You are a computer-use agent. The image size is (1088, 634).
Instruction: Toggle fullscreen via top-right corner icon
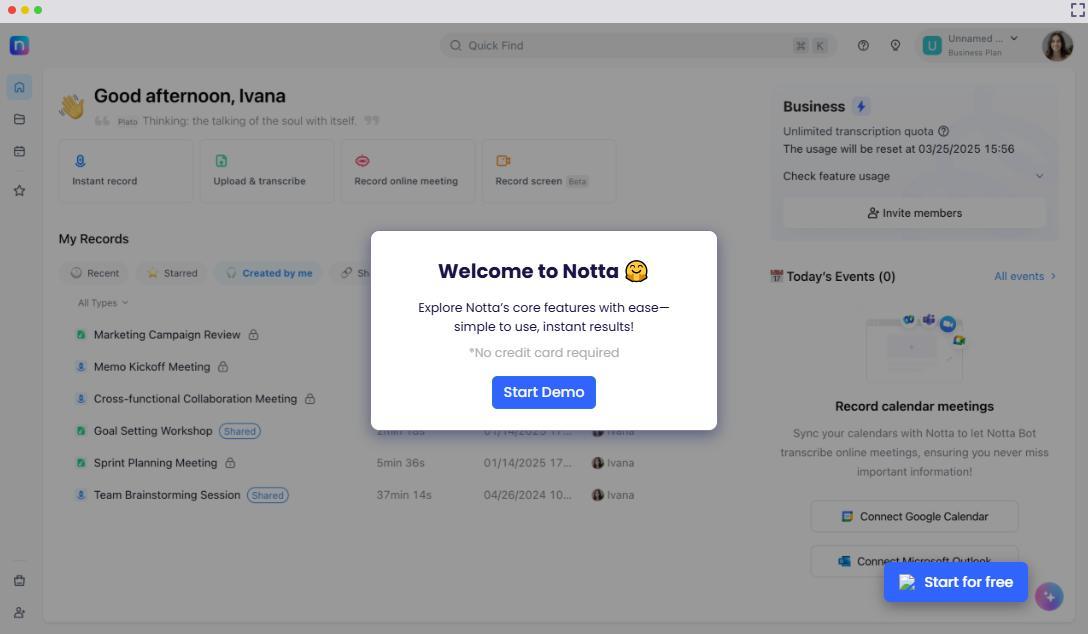tap(1077, 10)
